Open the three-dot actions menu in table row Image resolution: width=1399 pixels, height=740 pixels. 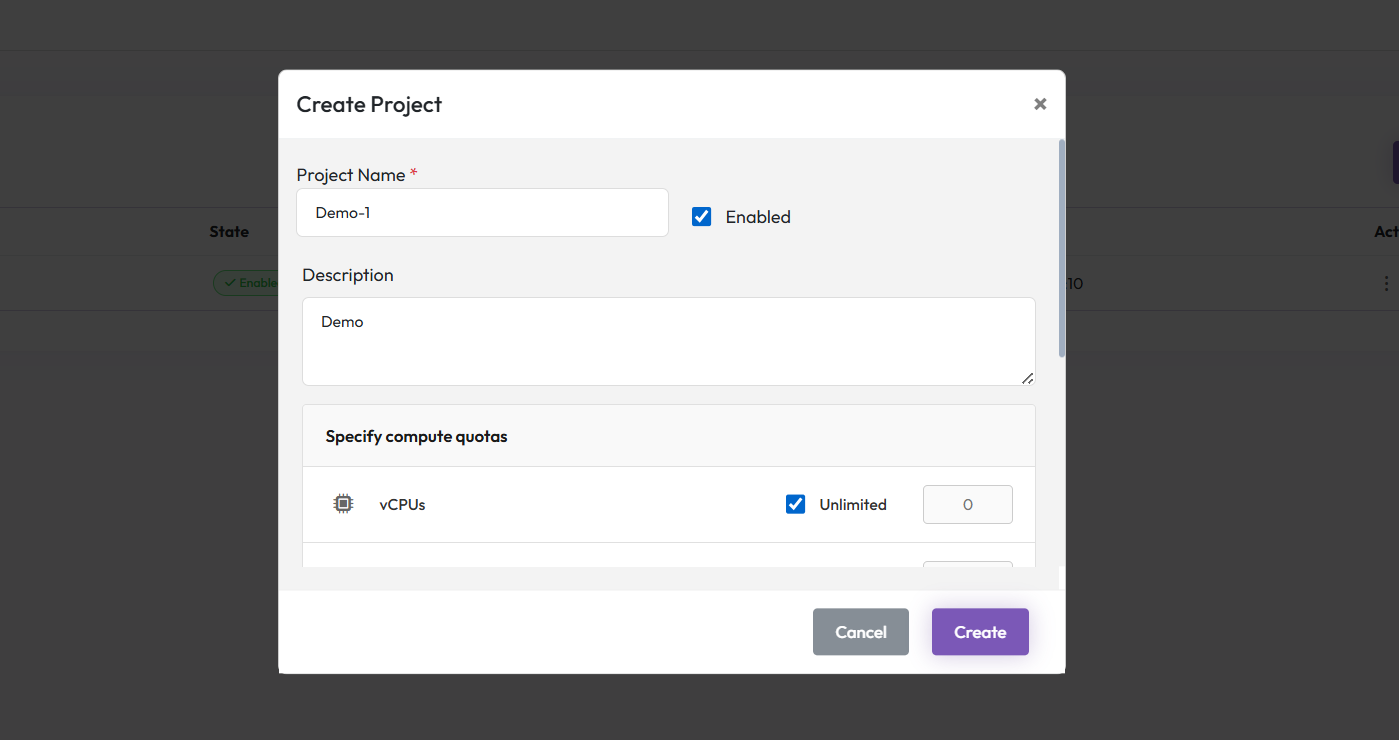[1386, 283]
